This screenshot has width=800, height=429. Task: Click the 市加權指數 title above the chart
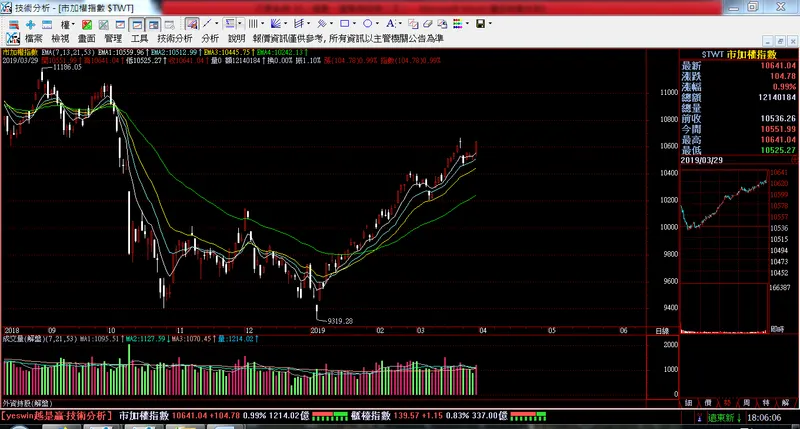coord(20,53)
